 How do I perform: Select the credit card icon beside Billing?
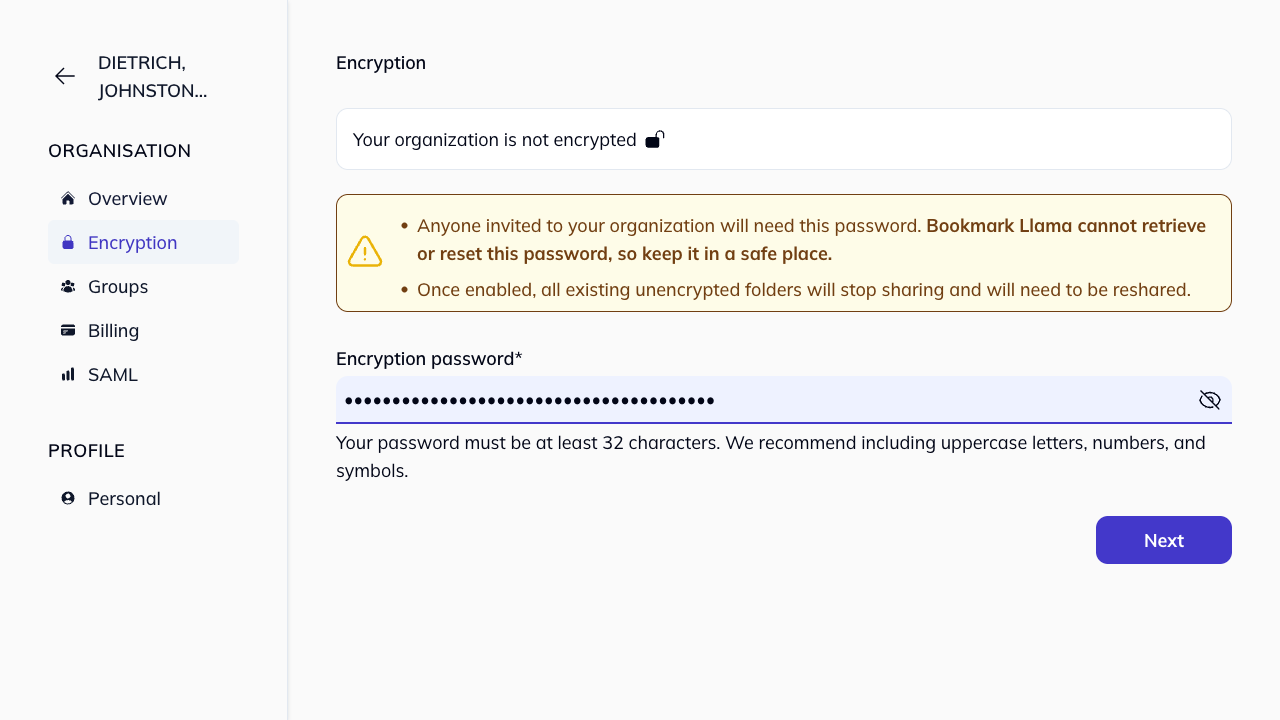point(67,330)
